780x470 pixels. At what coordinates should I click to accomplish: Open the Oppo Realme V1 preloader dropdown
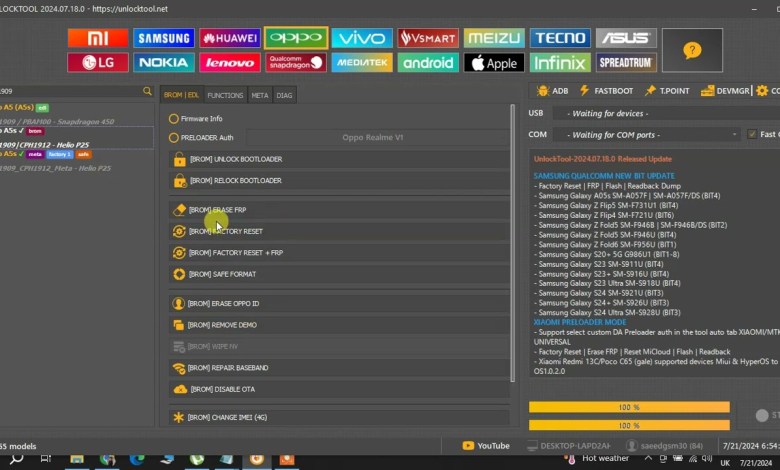(x=372, y=137)
